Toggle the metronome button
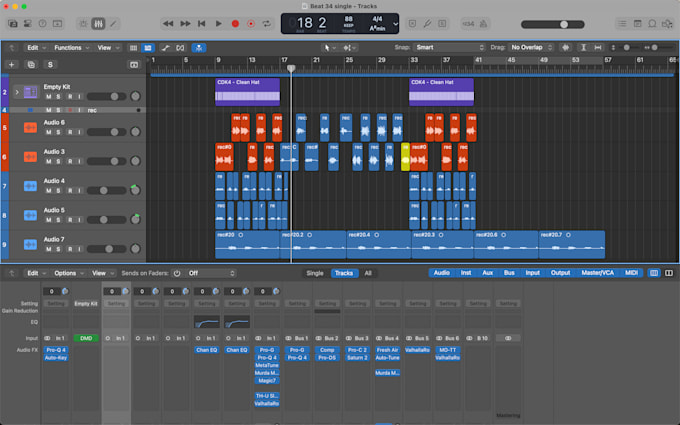The height and width of the screenshot is (425, 680). (x=484, y=24)
